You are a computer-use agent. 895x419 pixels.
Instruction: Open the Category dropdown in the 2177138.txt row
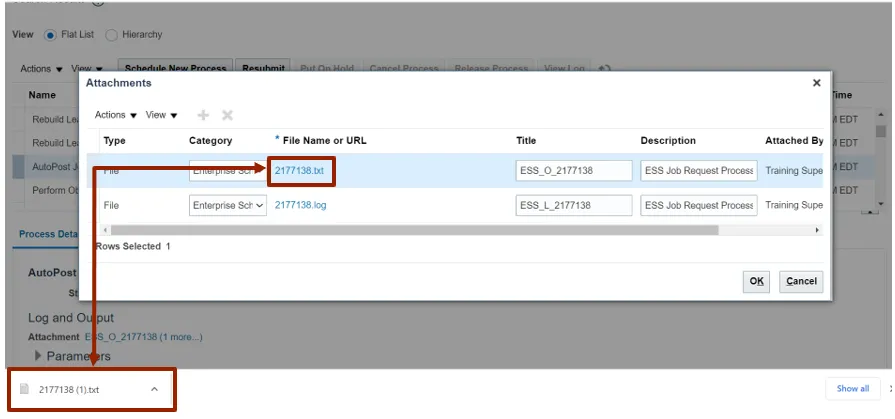click(228, 171)
